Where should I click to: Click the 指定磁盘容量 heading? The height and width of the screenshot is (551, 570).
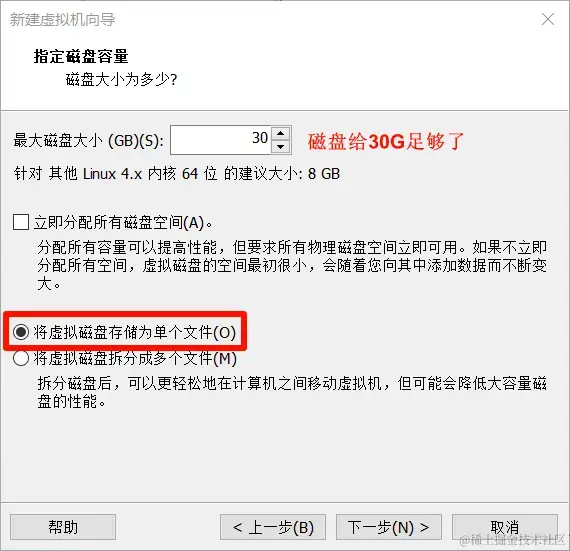(81, 56)
